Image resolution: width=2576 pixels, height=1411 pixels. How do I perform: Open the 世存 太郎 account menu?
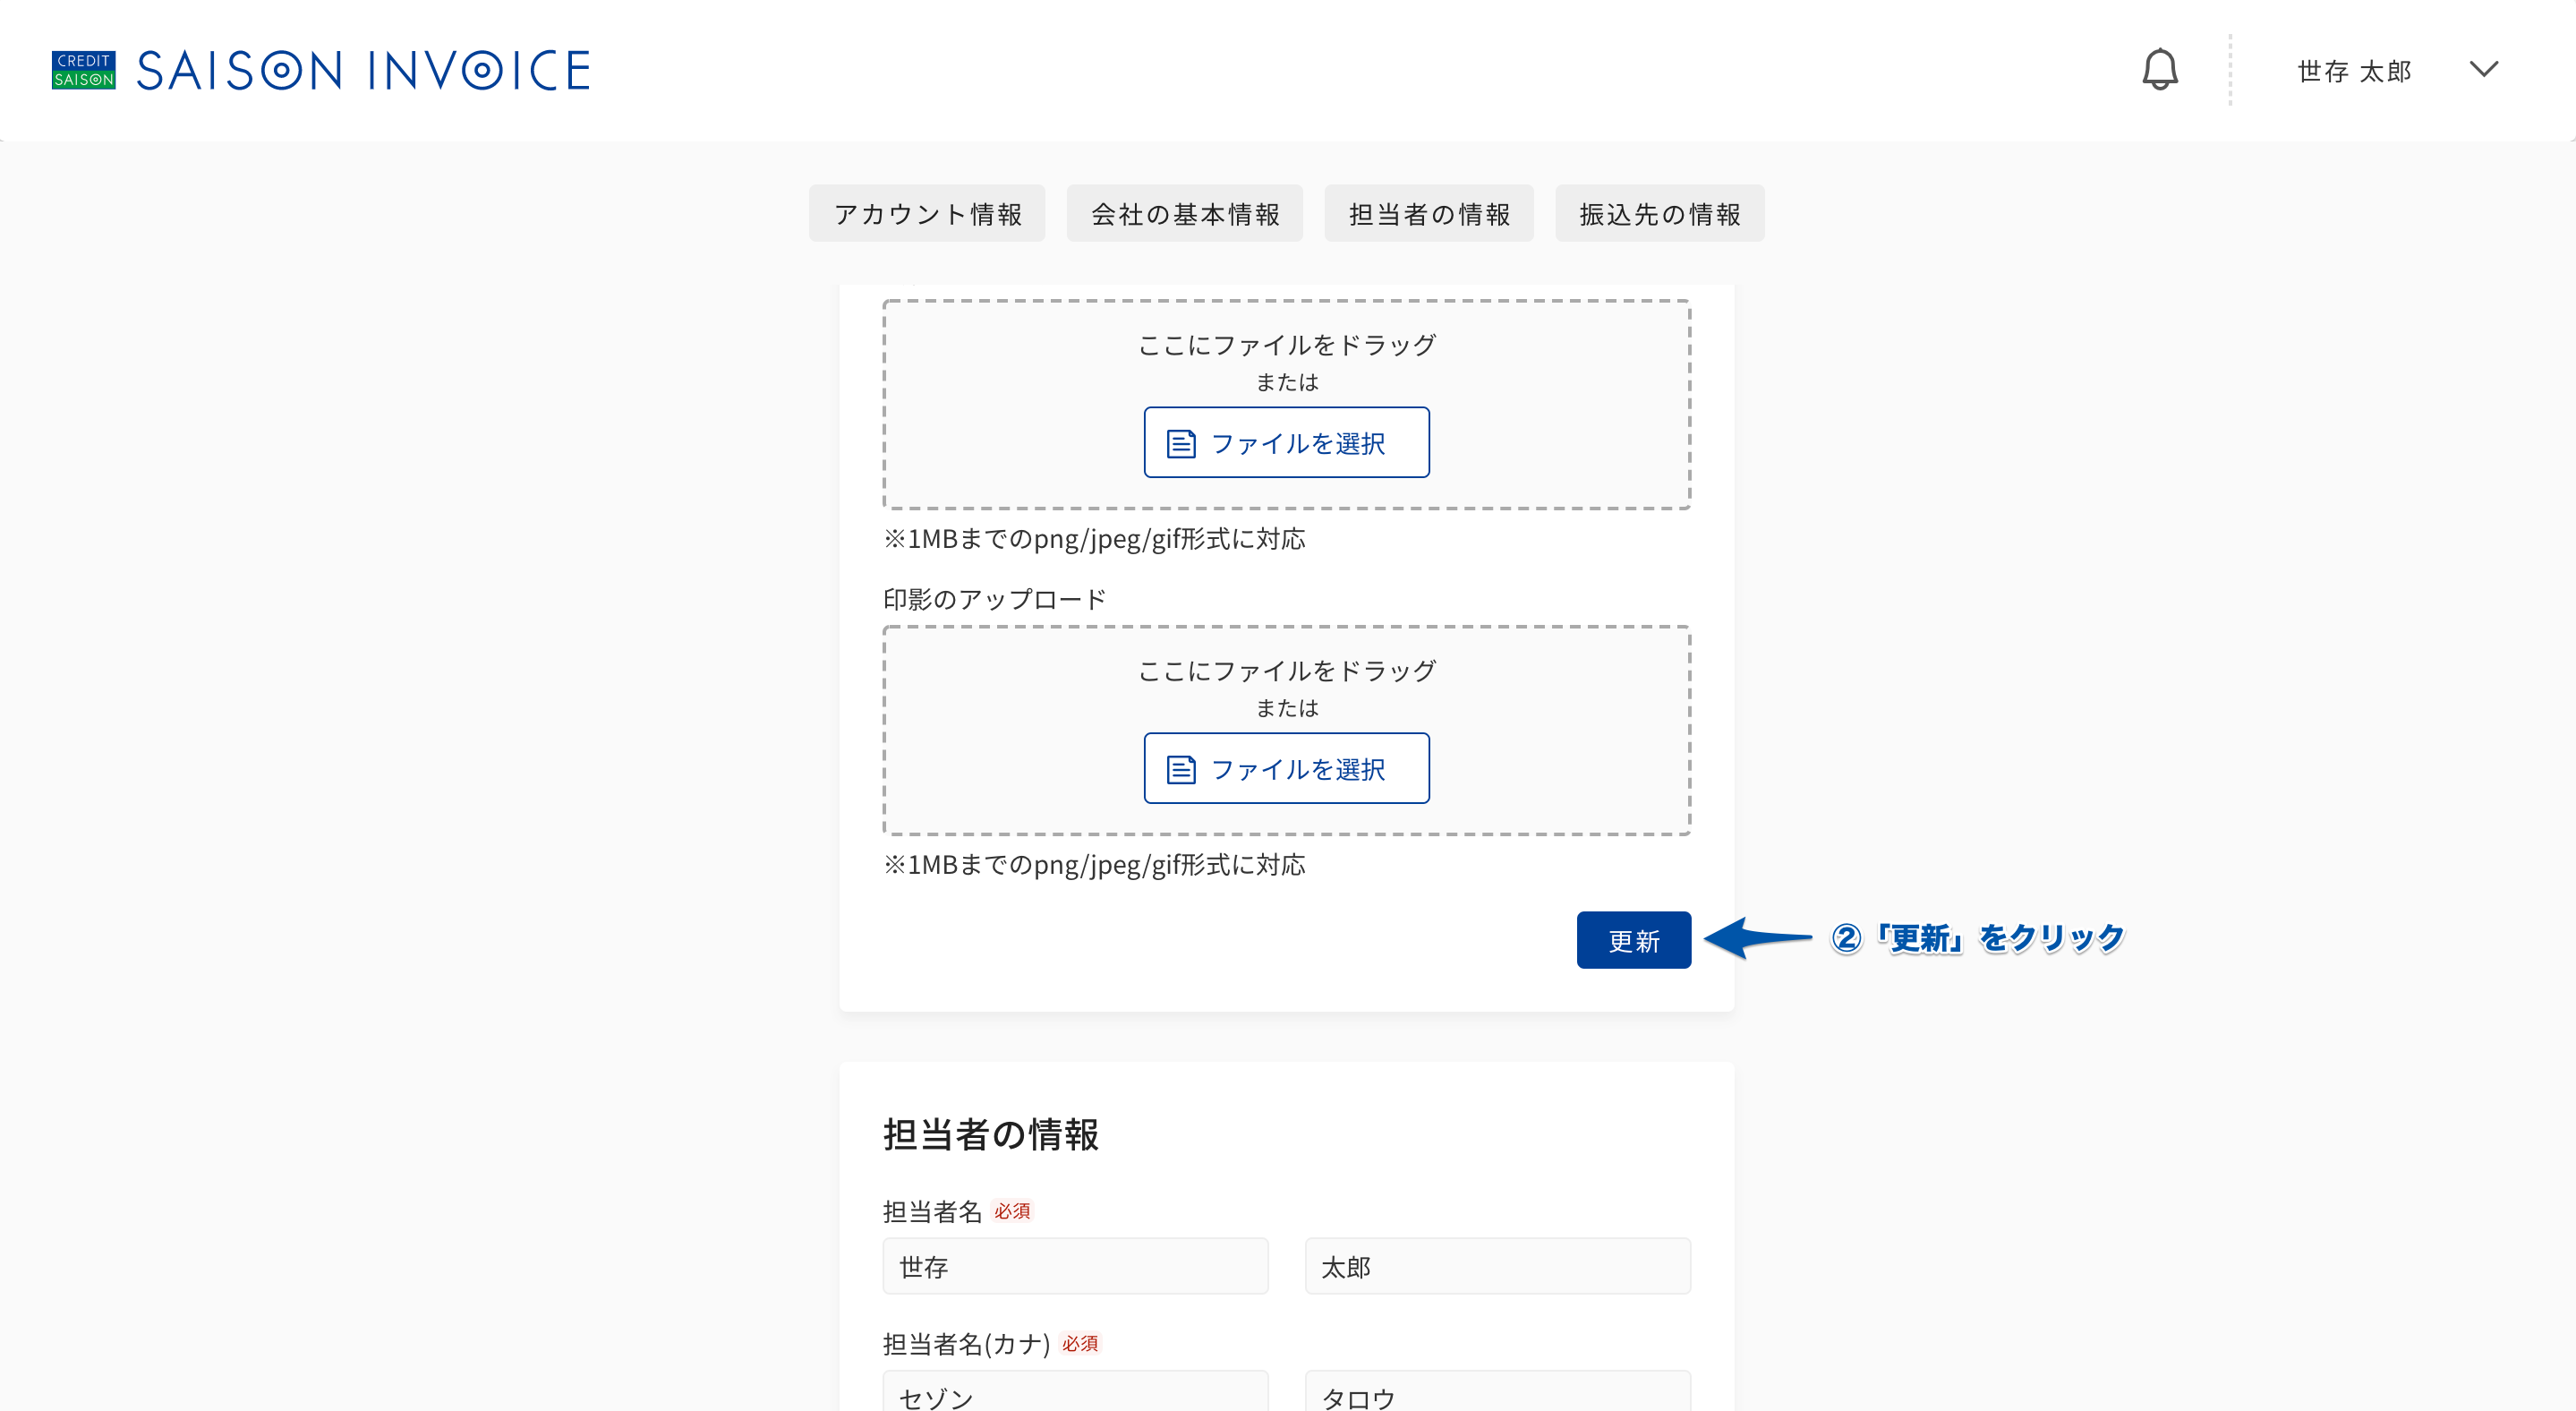pyautogui.click(x=2354, y=71)
